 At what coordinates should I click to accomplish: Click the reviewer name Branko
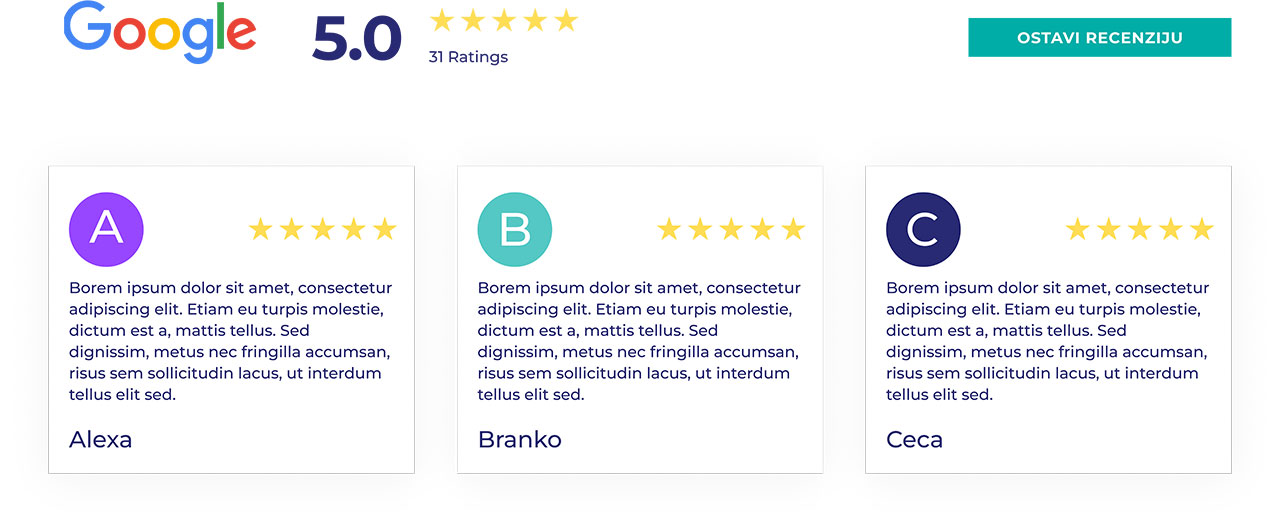[x=520, y=439]
